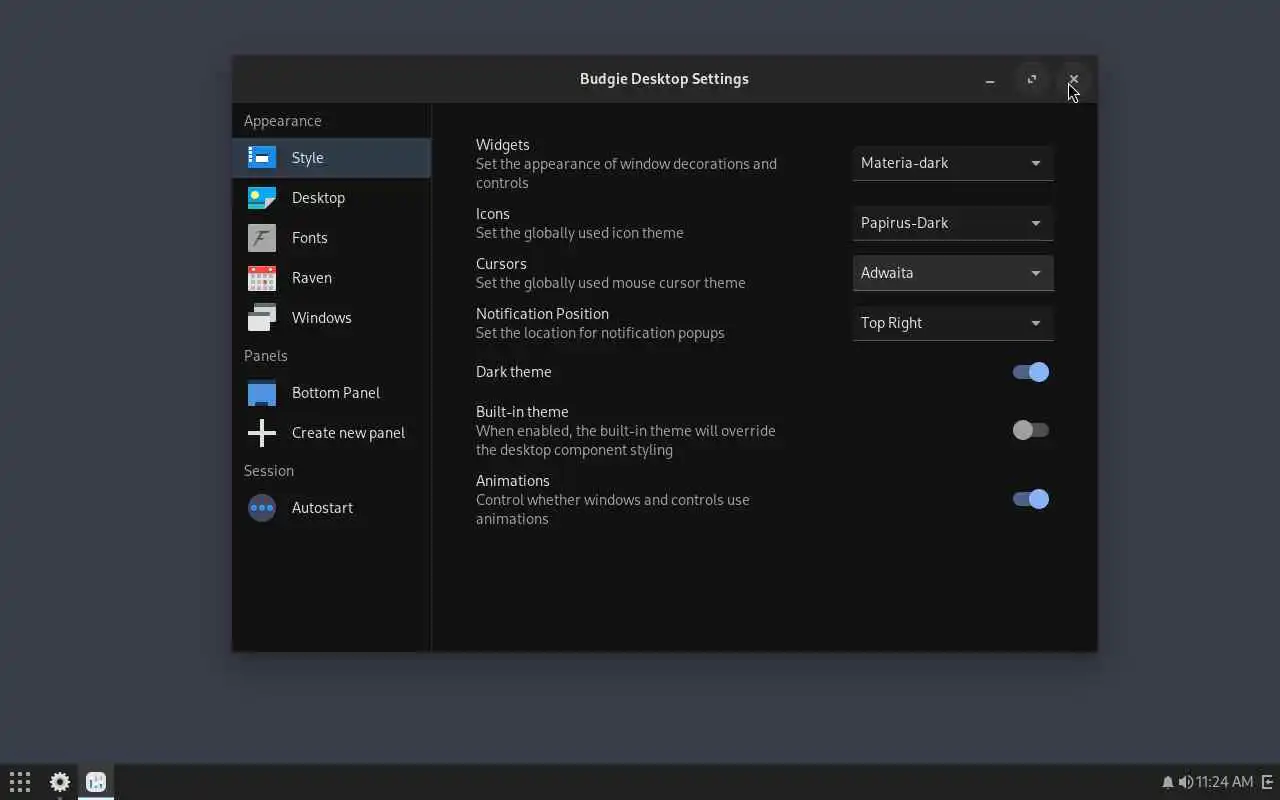The height and width of the screenshot is (800, 1280).
Task: Select Fonts in the sidebar
Action: (332, 238)
